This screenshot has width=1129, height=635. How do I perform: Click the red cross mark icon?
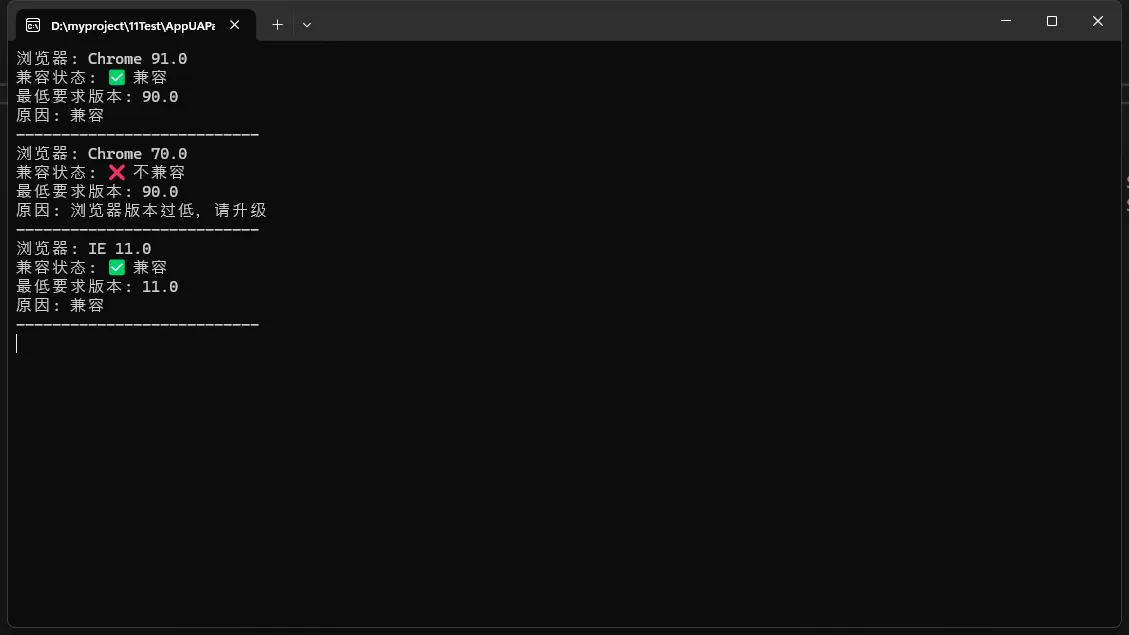[x=117, y=173]
